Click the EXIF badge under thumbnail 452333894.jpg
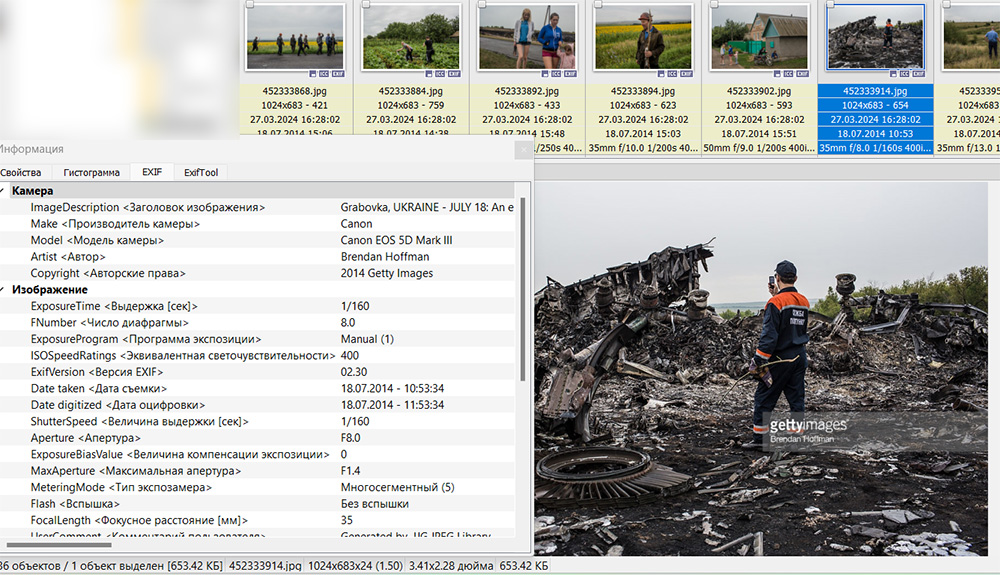Screen dimensions: 1000x575 pos(686,74)
